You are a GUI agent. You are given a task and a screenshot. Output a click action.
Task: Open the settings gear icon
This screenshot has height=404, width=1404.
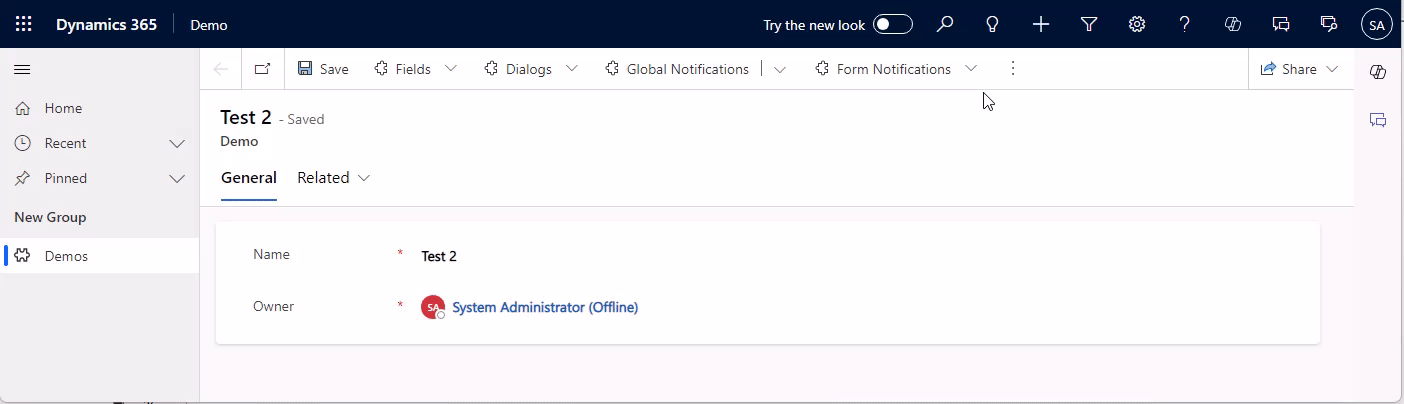1137,25
